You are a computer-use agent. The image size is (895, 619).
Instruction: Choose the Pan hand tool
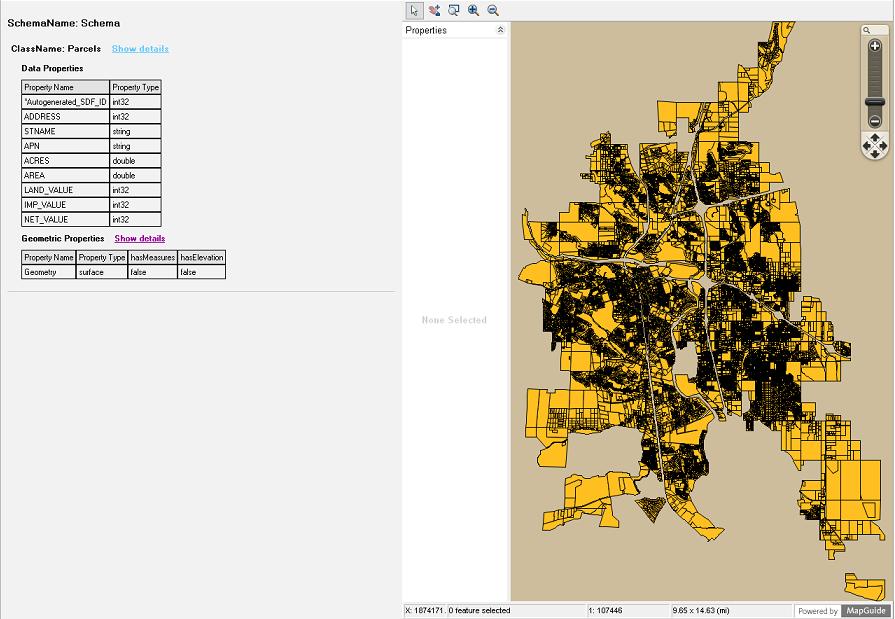434,10
